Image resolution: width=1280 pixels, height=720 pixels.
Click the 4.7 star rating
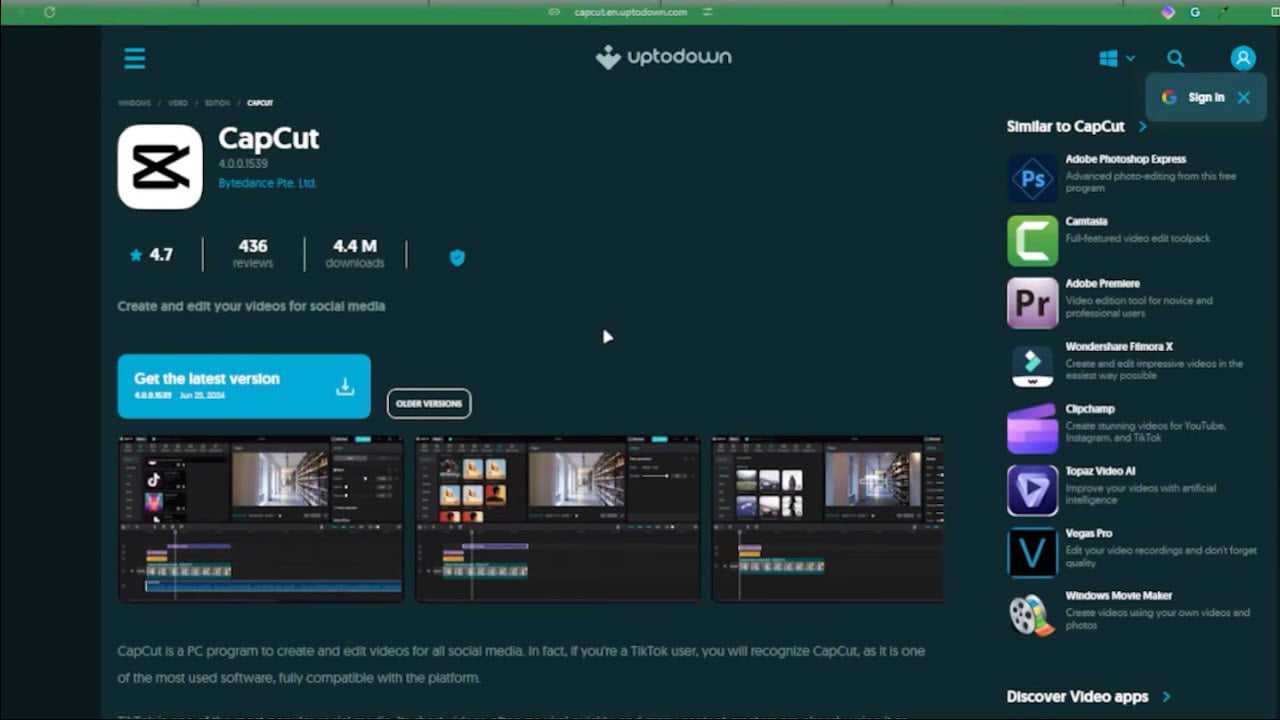[x=151, y=255]
